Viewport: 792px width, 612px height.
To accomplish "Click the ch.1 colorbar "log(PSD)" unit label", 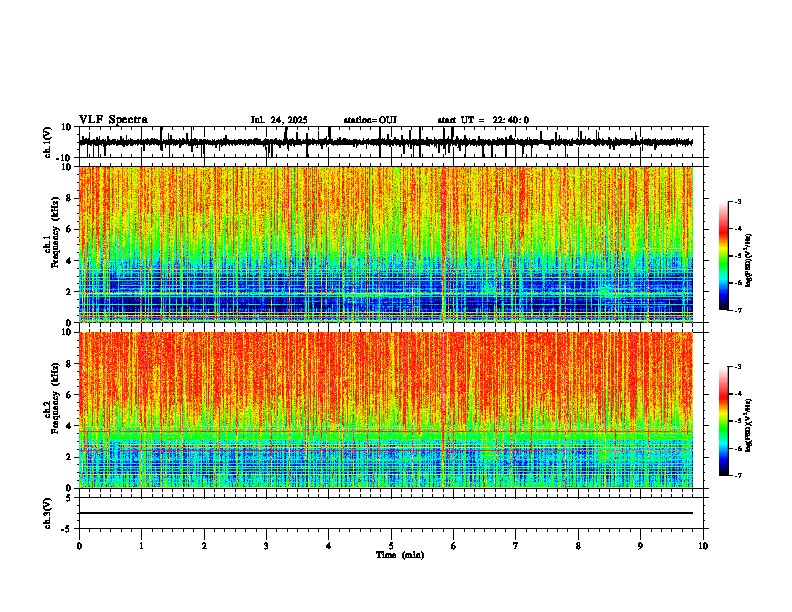I will coord(749,261).
